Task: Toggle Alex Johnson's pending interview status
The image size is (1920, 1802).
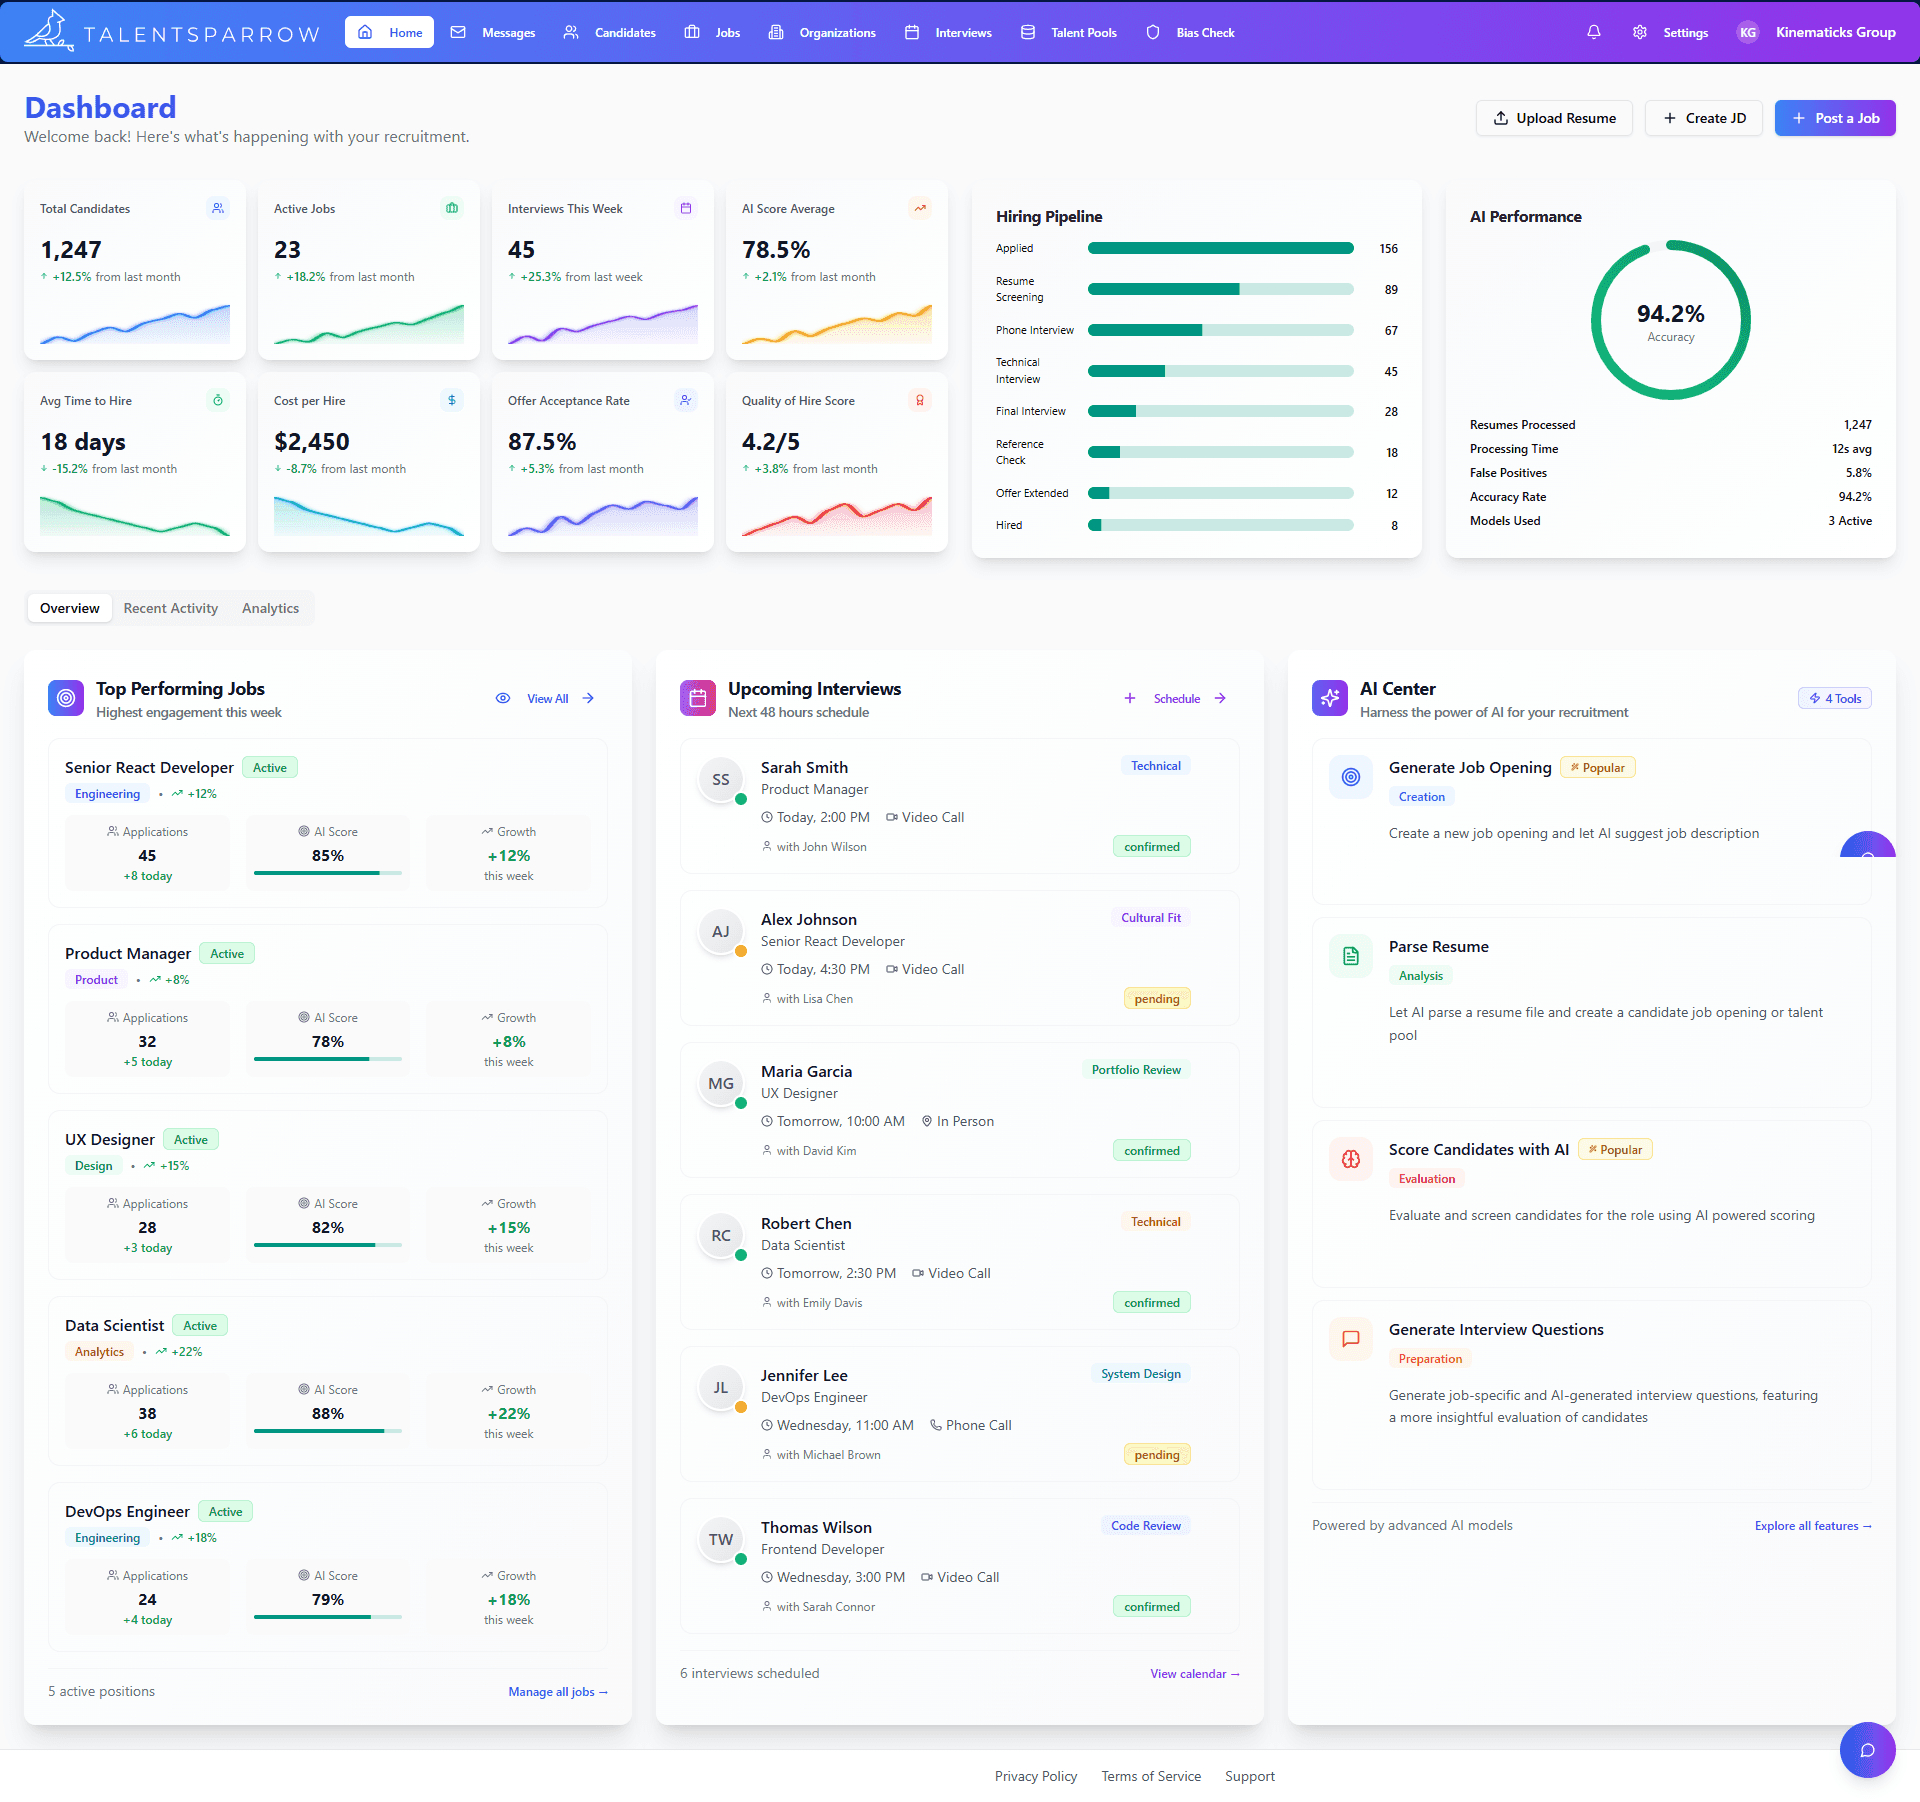Action: [x=1156, y=998]
